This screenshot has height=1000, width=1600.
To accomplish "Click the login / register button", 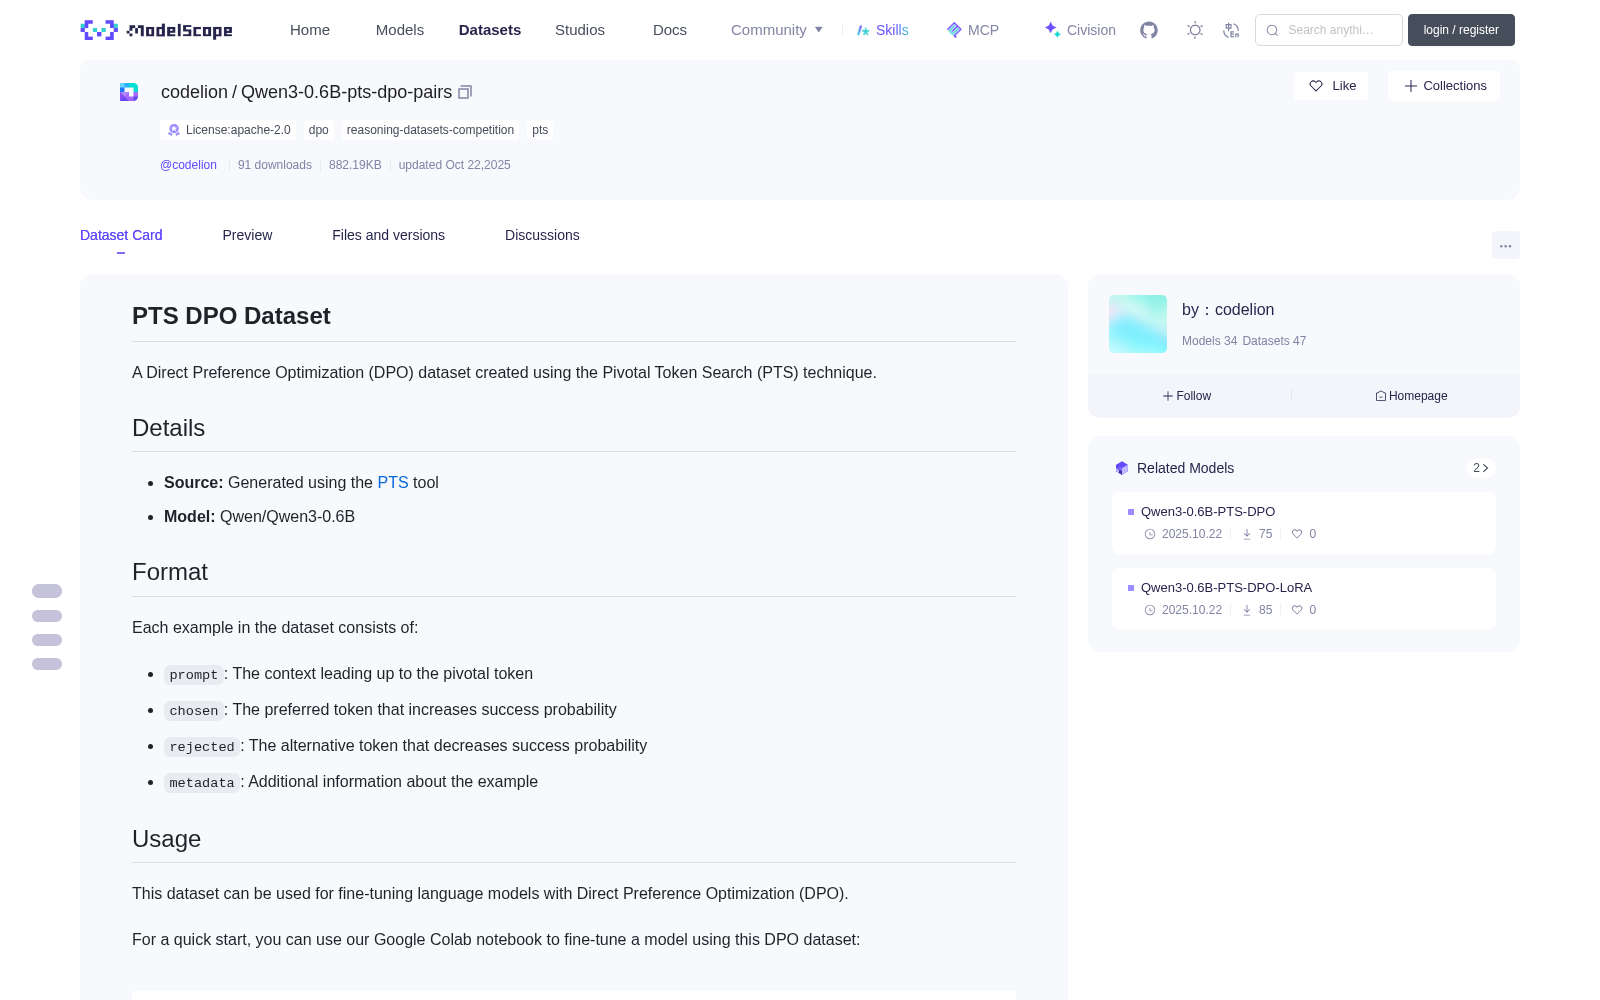I will 1461,30.
